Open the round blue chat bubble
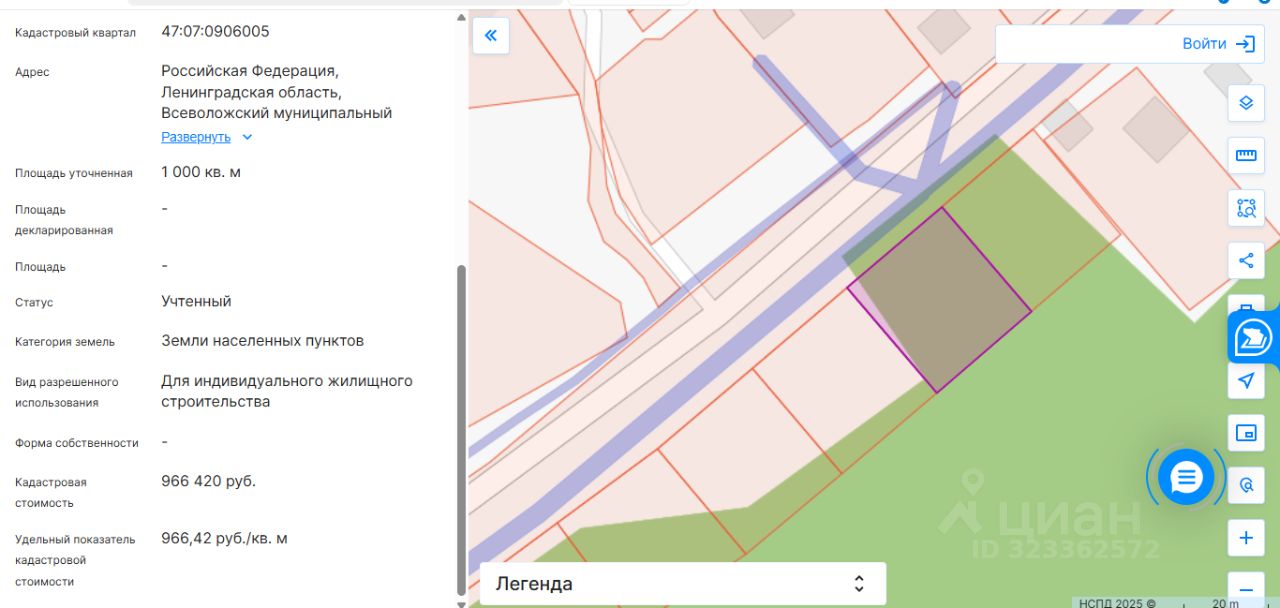This screenshot has width=1280, height=608. click(1186, 477)
